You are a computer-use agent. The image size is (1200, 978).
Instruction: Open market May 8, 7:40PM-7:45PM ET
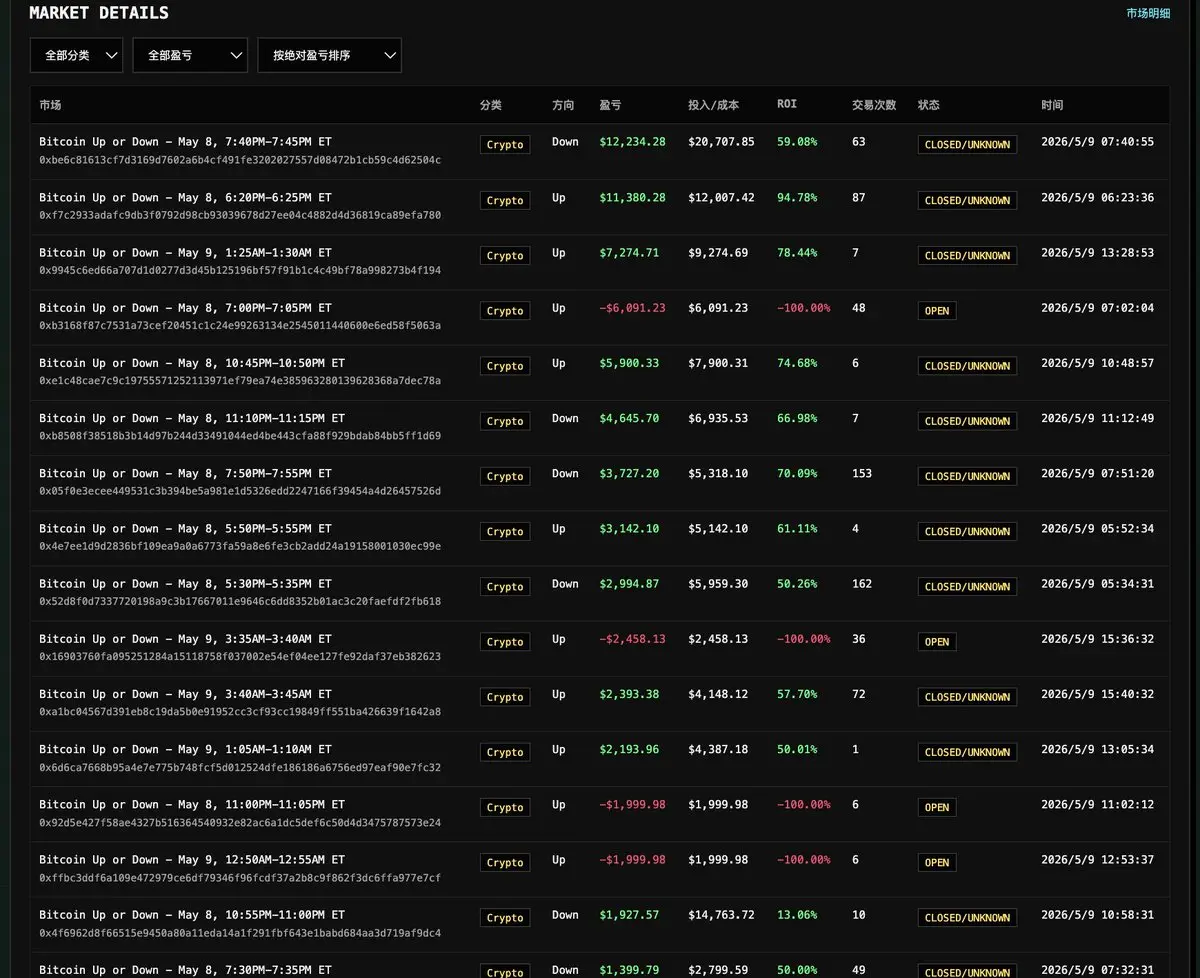(x=185, y=142)
